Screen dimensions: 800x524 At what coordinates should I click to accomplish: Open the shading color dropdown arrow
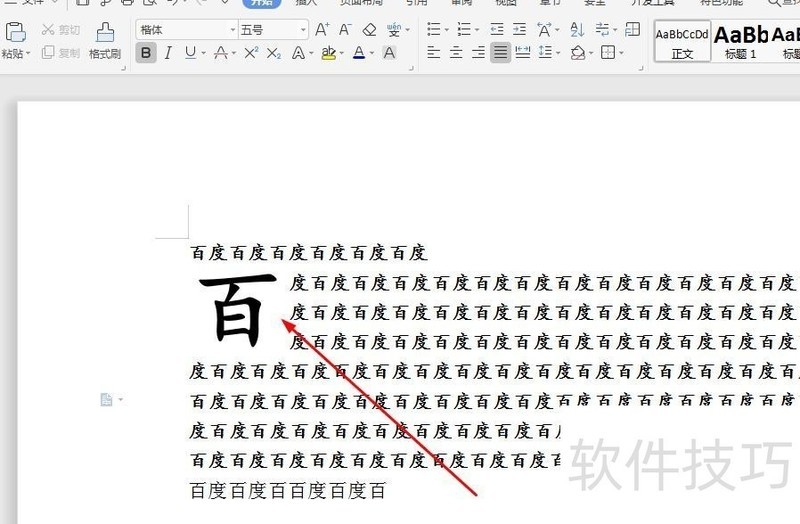click(591, 53)
